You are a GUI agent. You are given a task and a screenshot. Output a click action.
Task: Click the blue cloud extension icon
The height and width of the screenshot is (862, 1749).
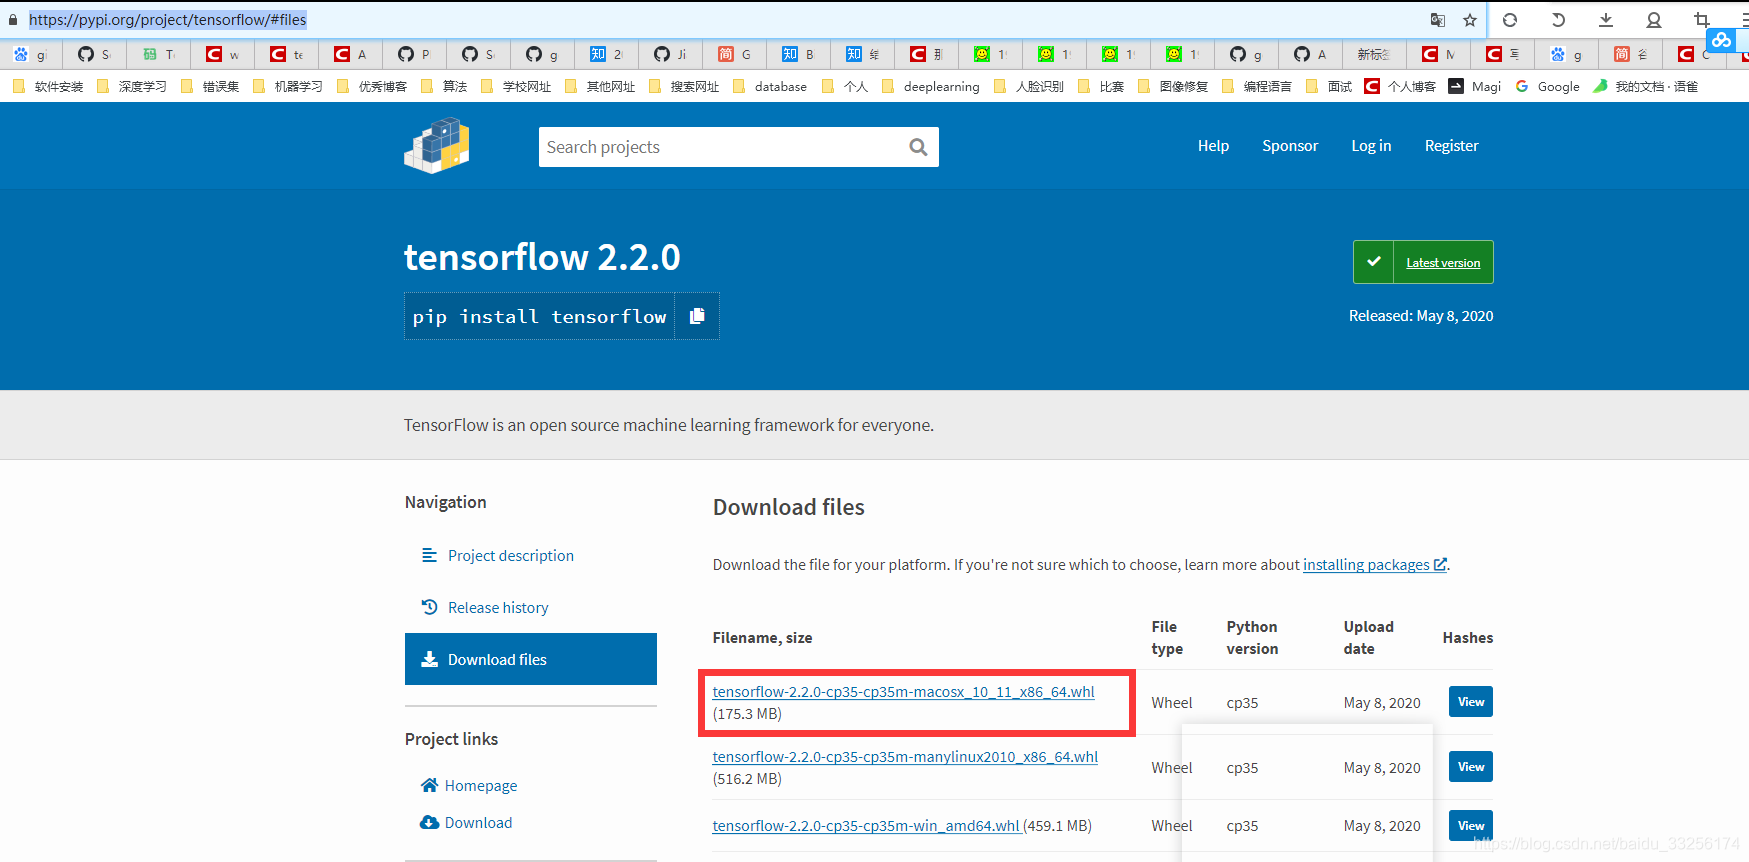(1721, 40)
